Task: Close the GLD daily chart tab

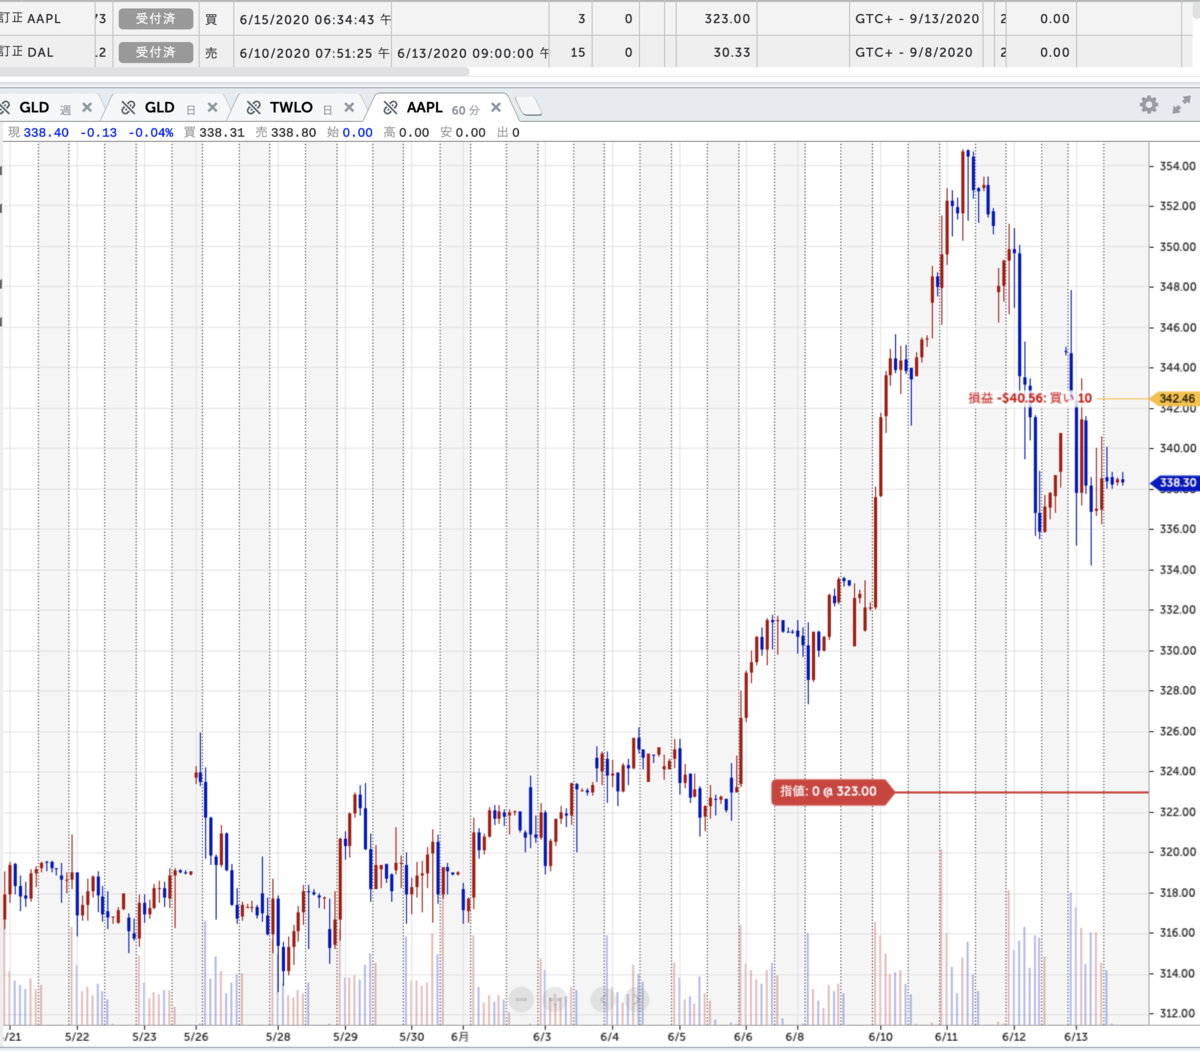Action: 212,107
